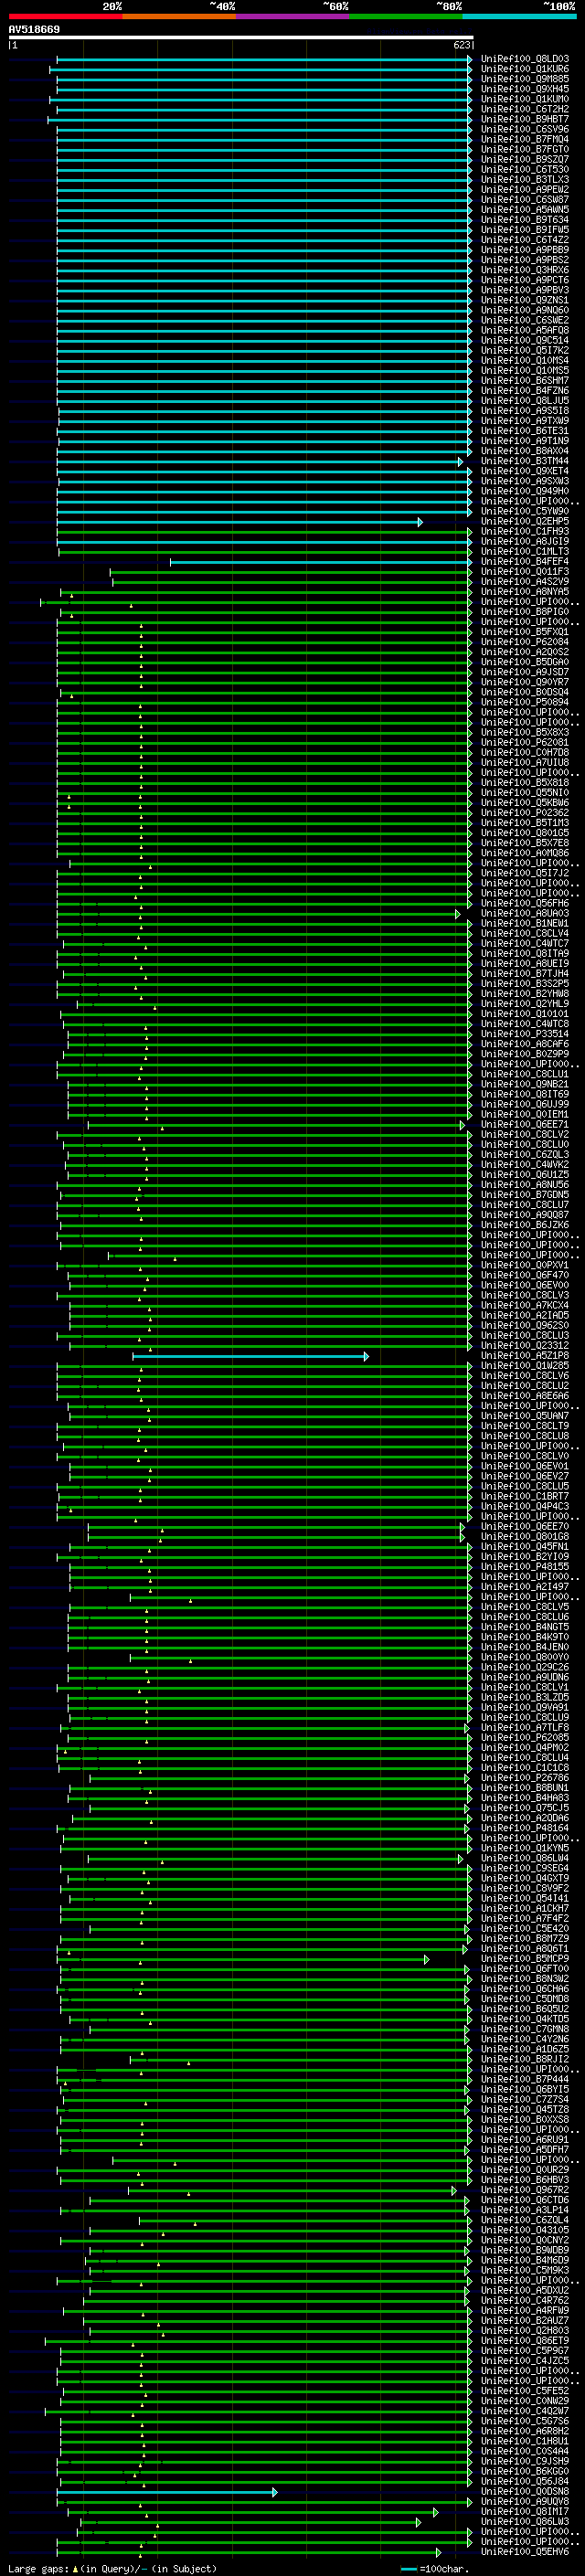Click hit label UniRef100_B7FMQ4
The height and width of the screenshot is (2576, 585).
coord(524,139)
